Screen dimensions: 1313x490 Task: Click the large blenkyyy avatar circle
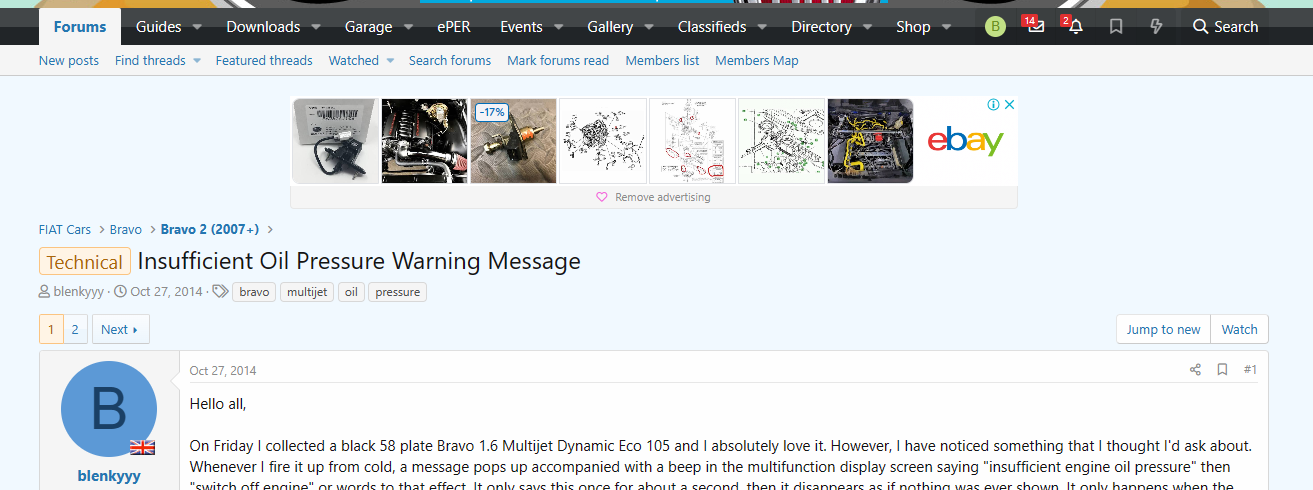tap(109, 409)
